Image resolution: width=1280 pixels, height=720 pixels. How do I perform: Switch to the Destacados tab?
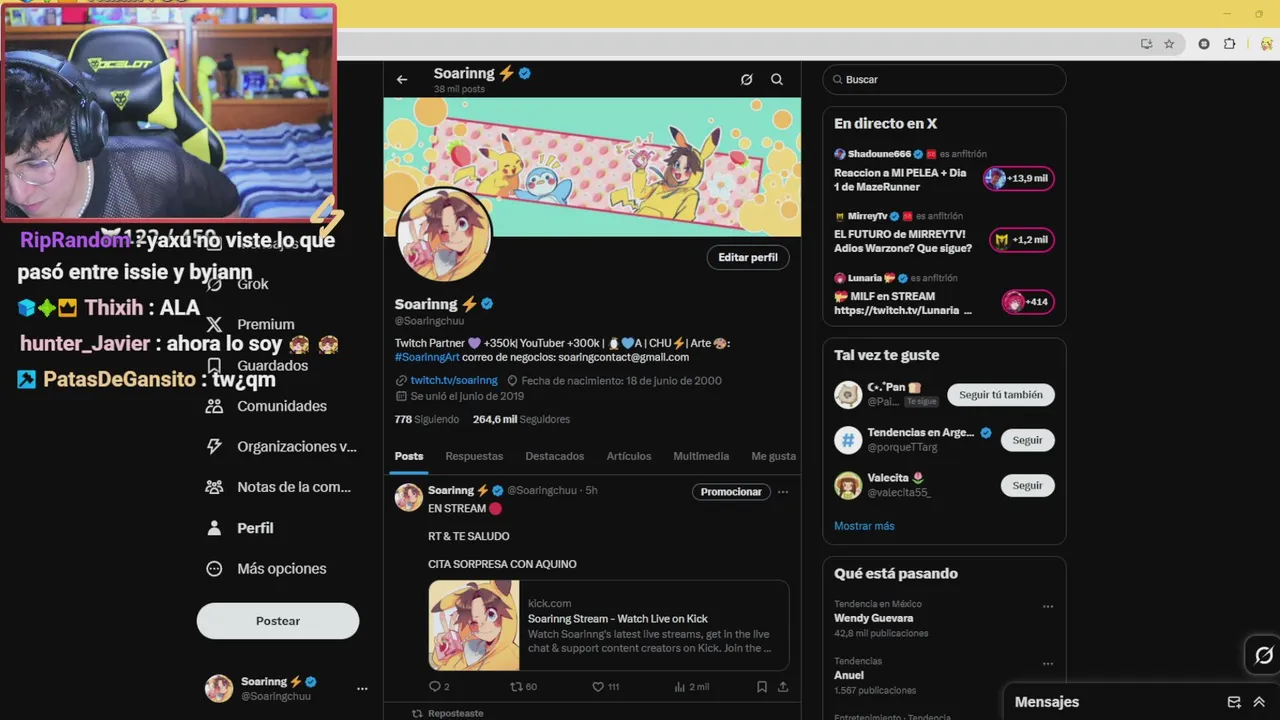[x=555, y=456]
